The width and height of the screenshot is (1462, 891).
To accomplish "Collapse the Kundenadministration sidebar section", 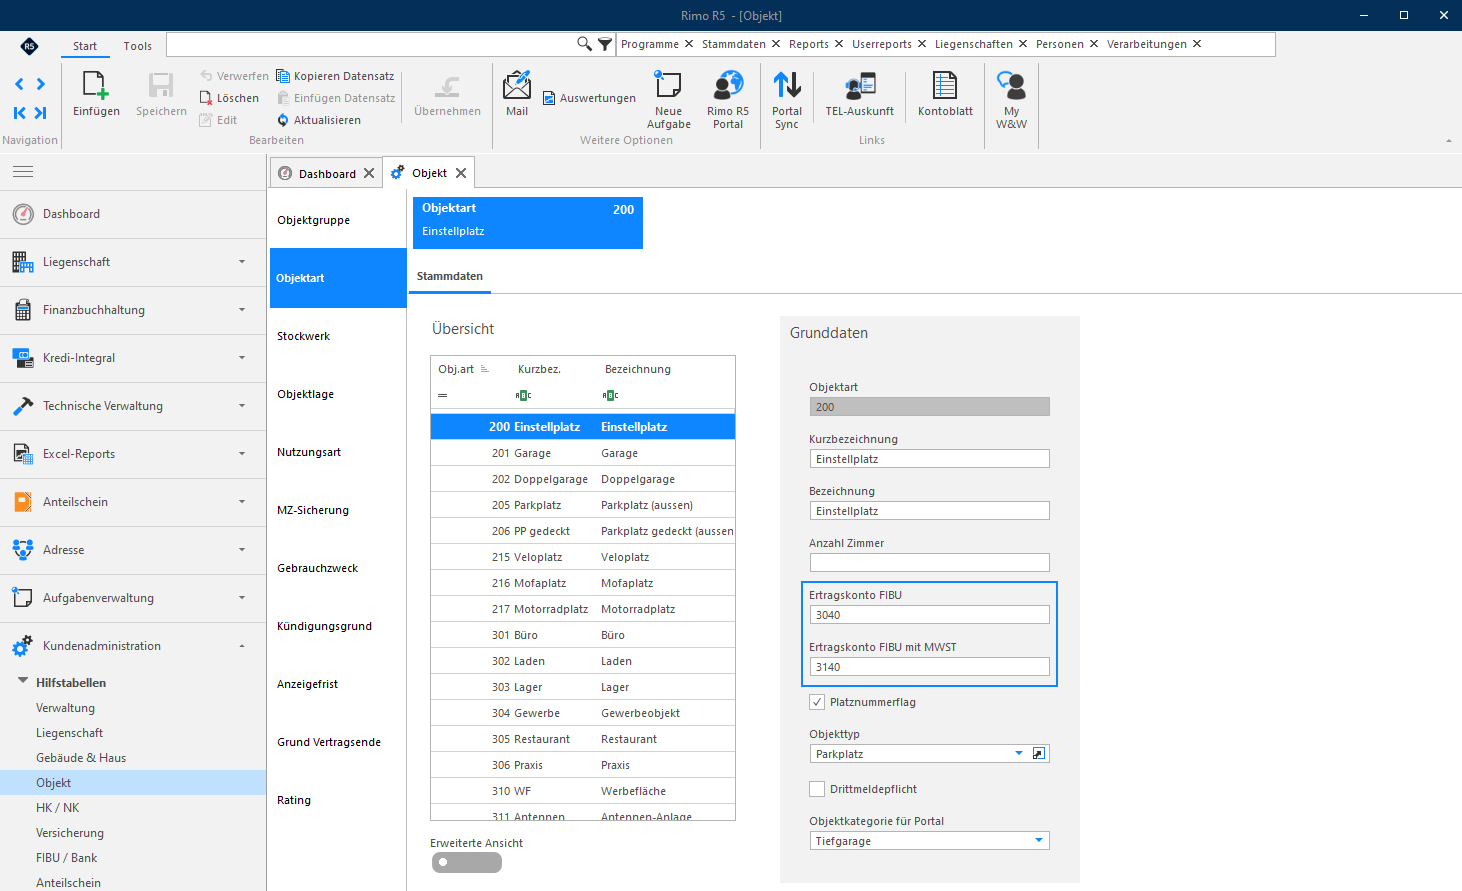I will pyautogui.click(x=133, y=646).
